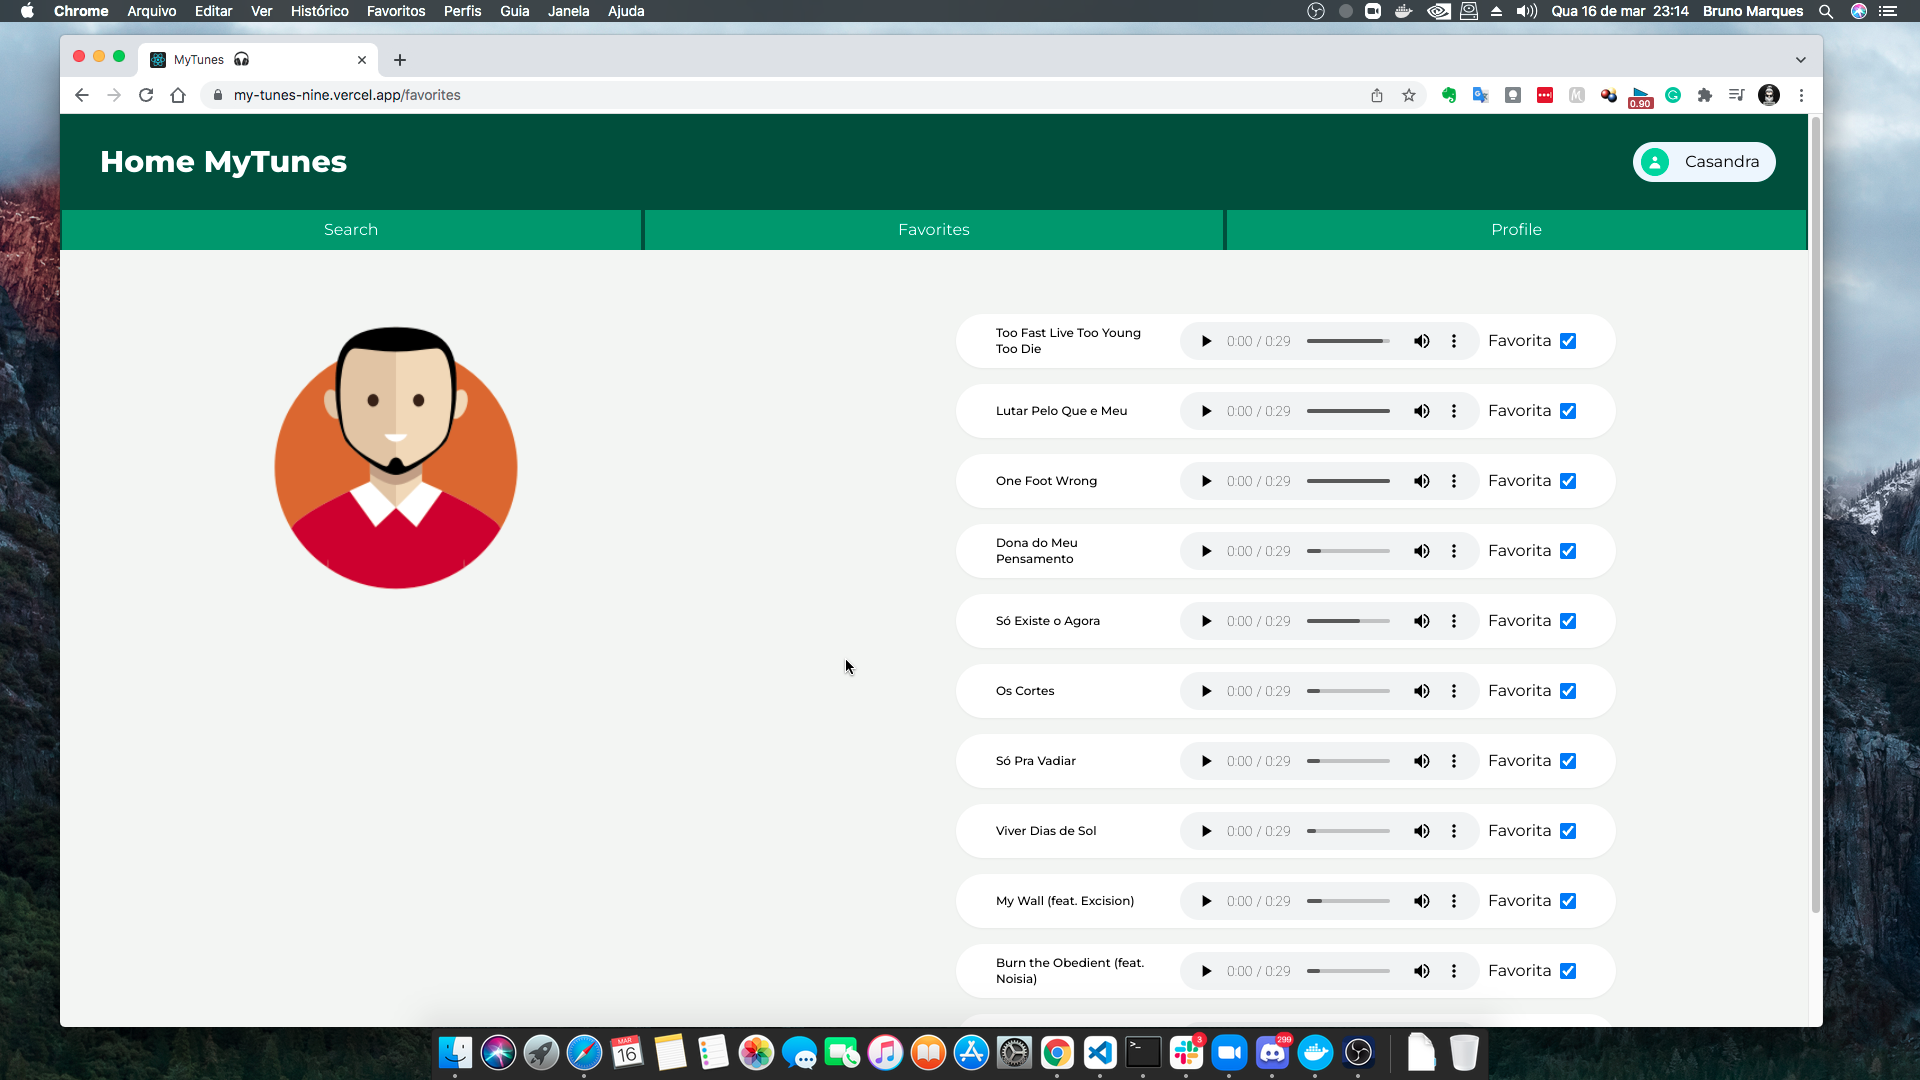
Task: Bookmark this page with the star icon
Action: pos(1409,95)
